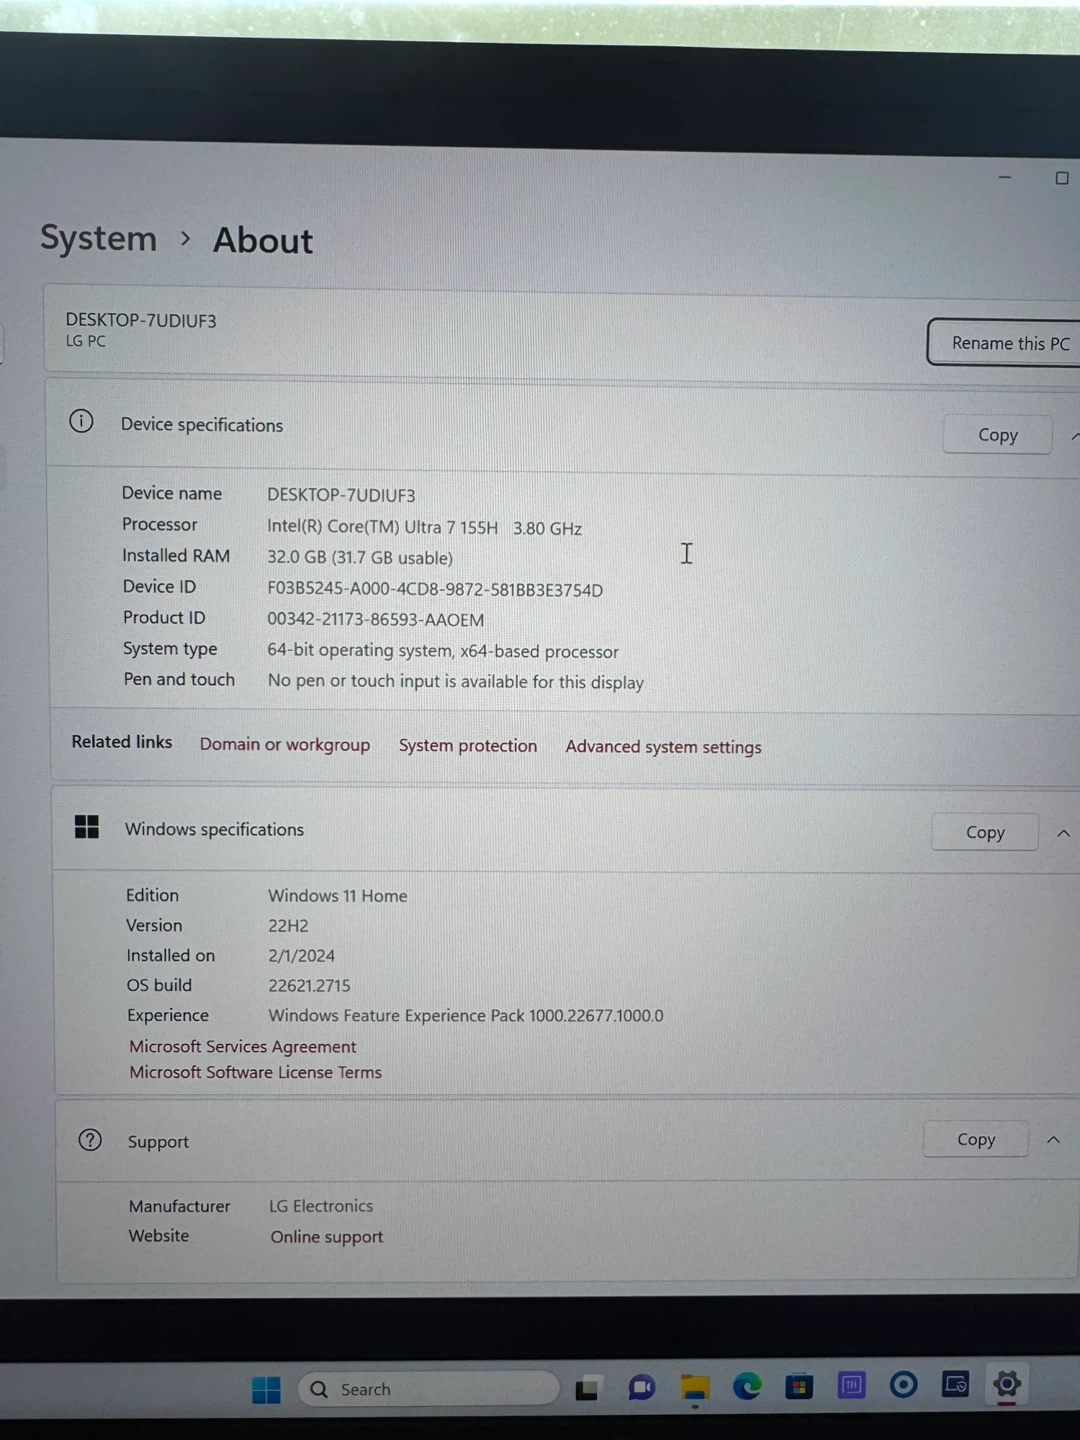Click the System type value 64-bit operating system
Viewport: 1080px width, 1440px height.
click(443, 651)
